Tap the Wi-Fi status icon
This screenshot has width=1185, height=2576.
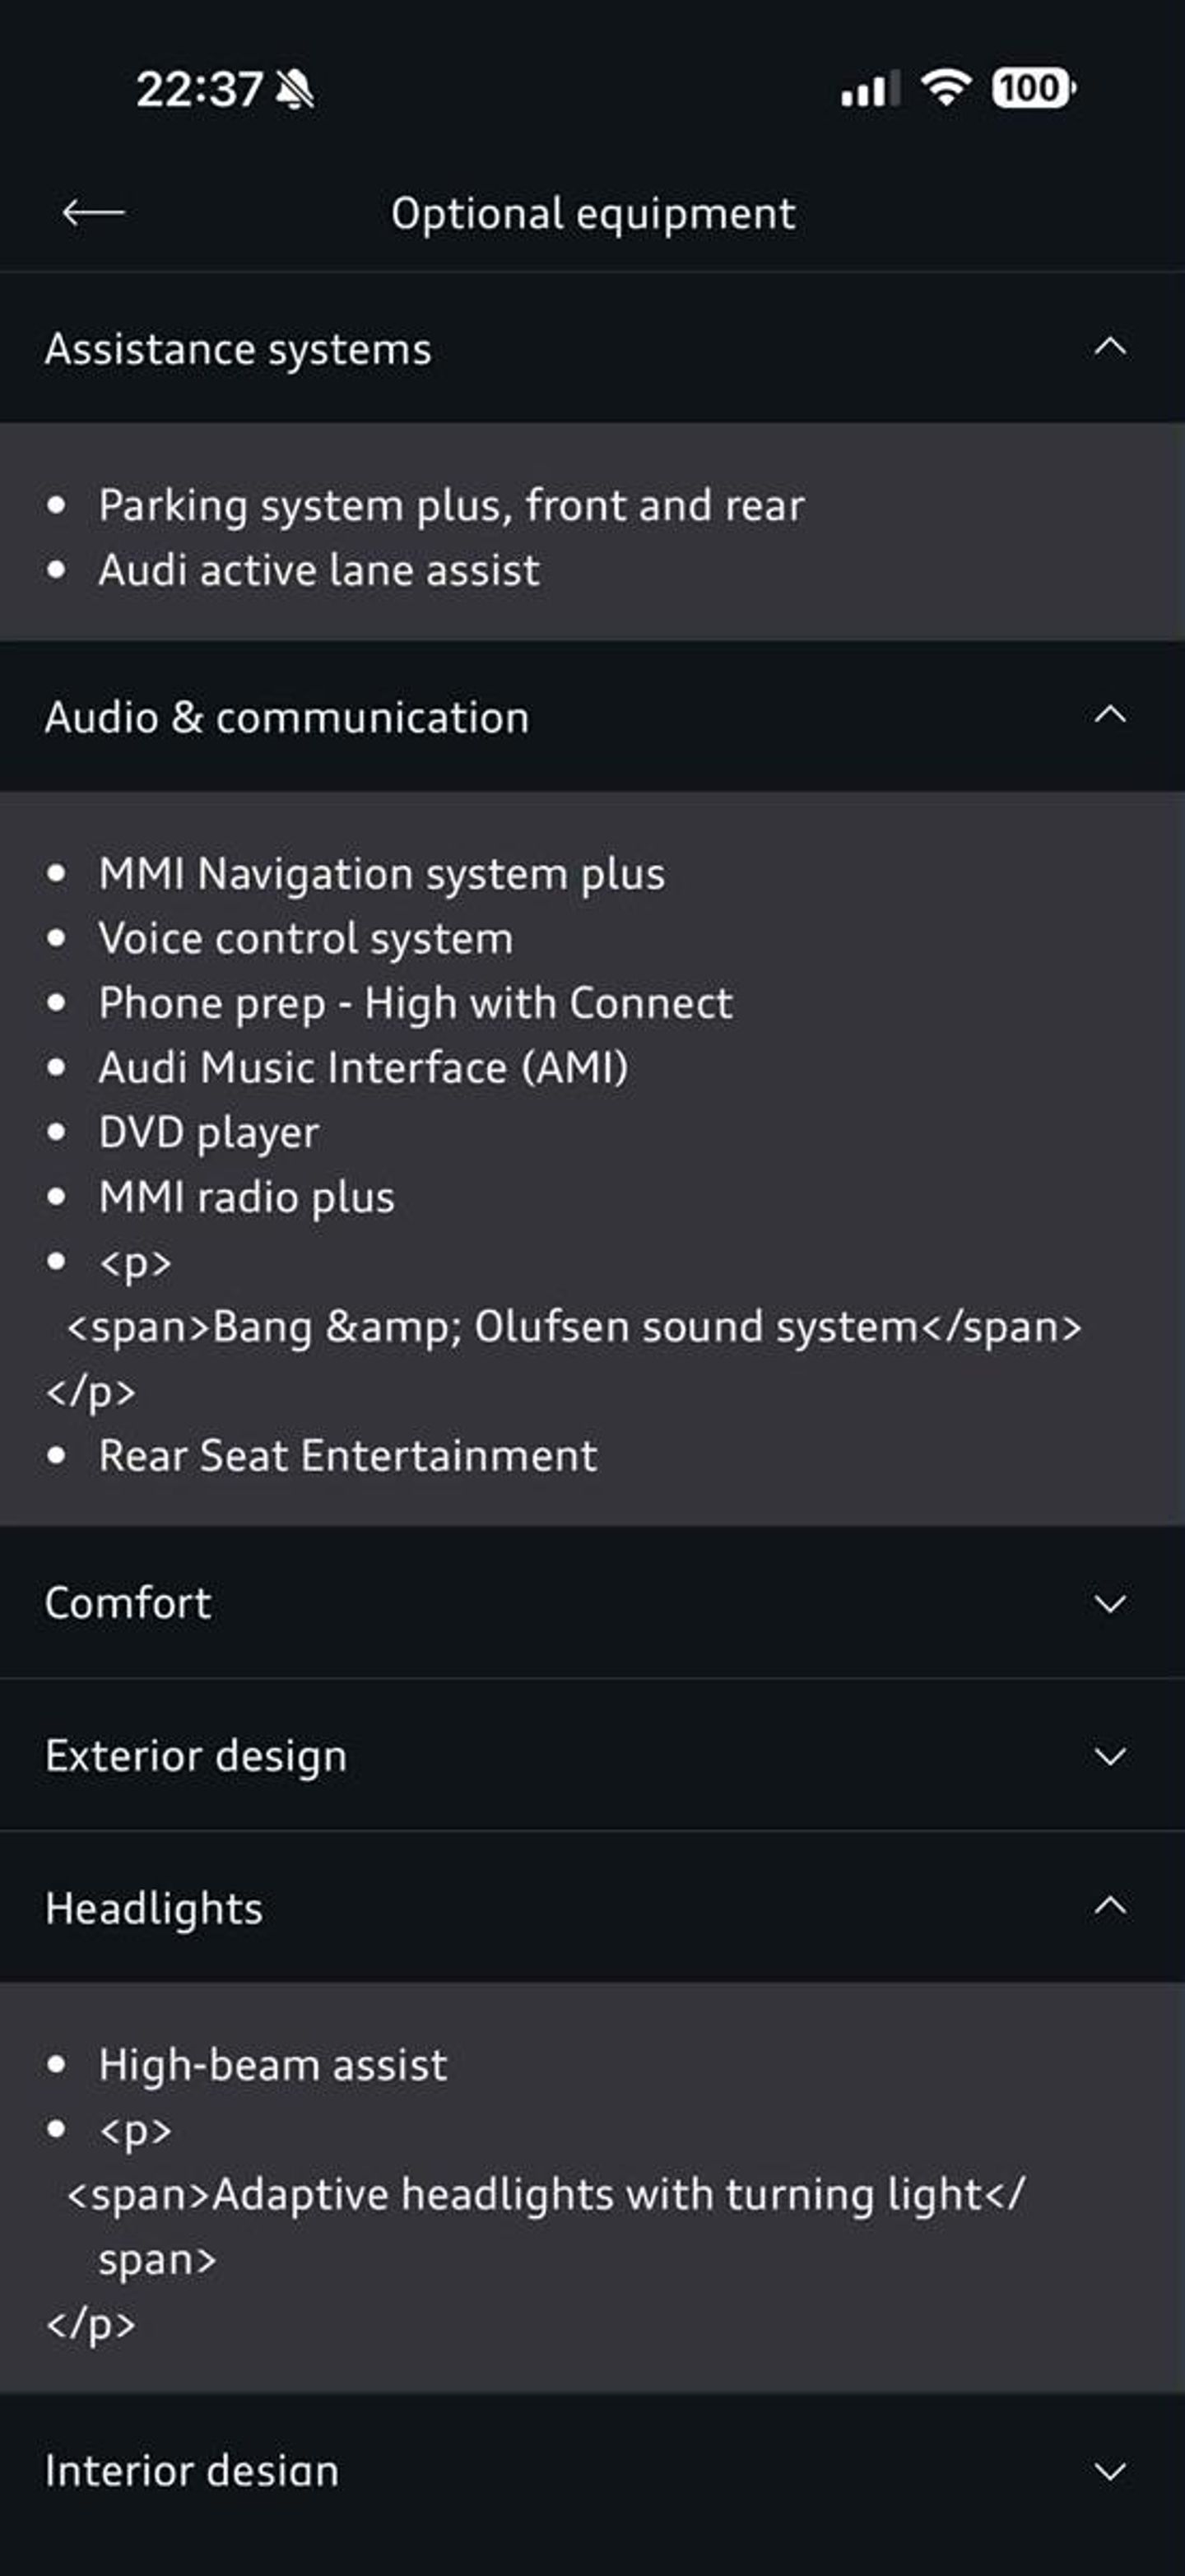(x=945, y=88)
